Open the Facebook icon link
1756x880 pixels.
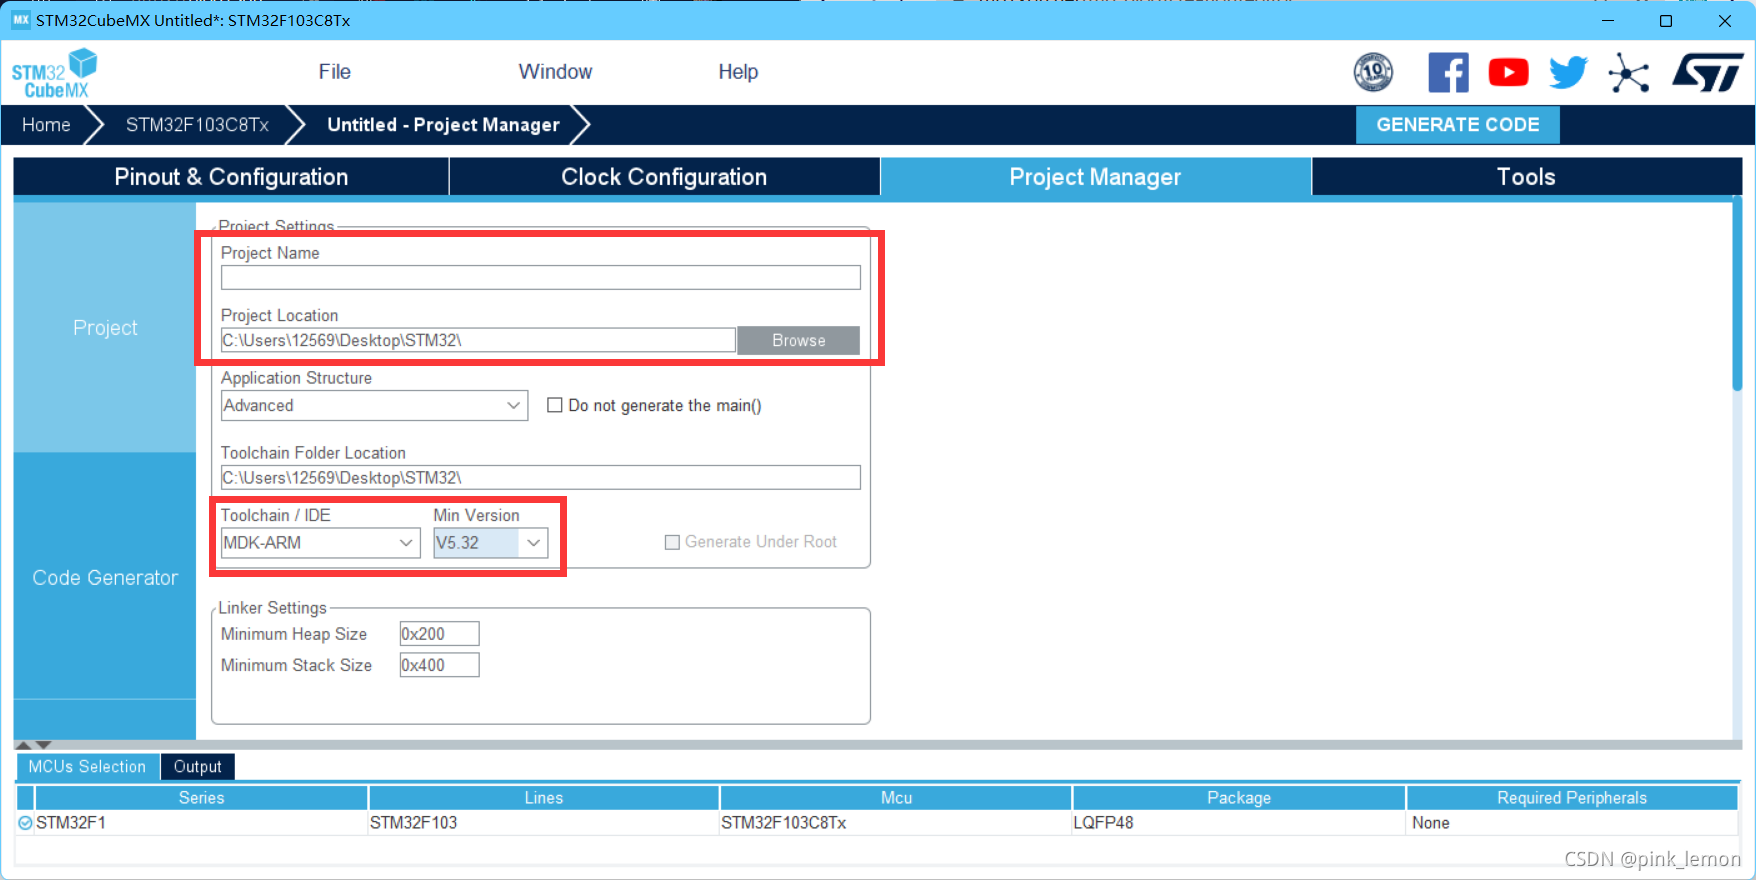(x=1448, y=72)
